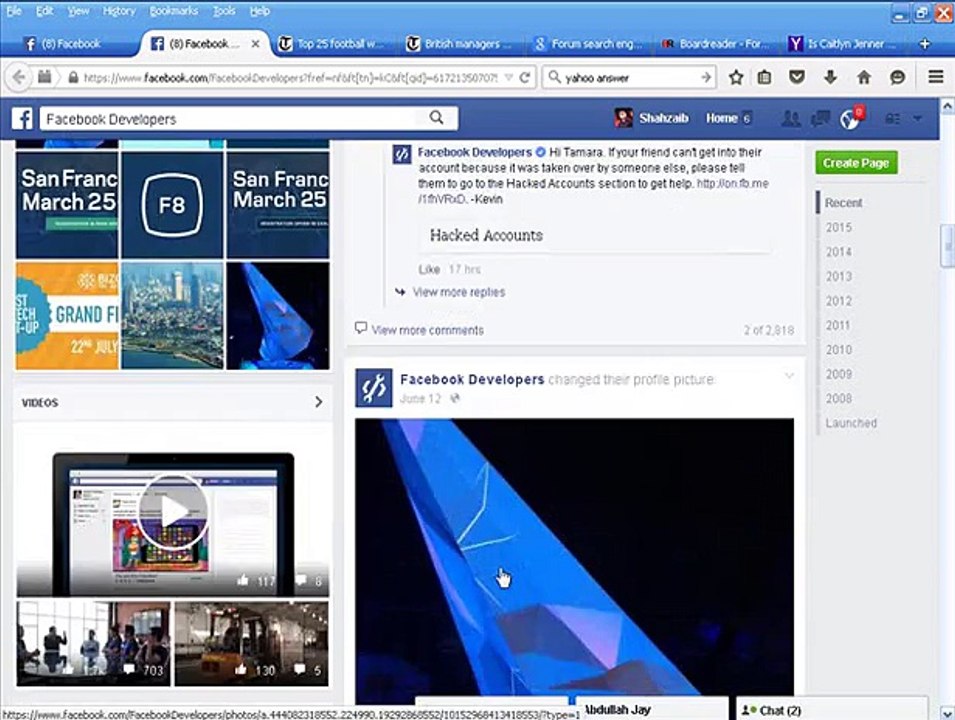Image resolution: width=955 pixels, height=720 pixels.
Task: Click the chat bubble toolbar icon
Action: click(x=897, y=77)
